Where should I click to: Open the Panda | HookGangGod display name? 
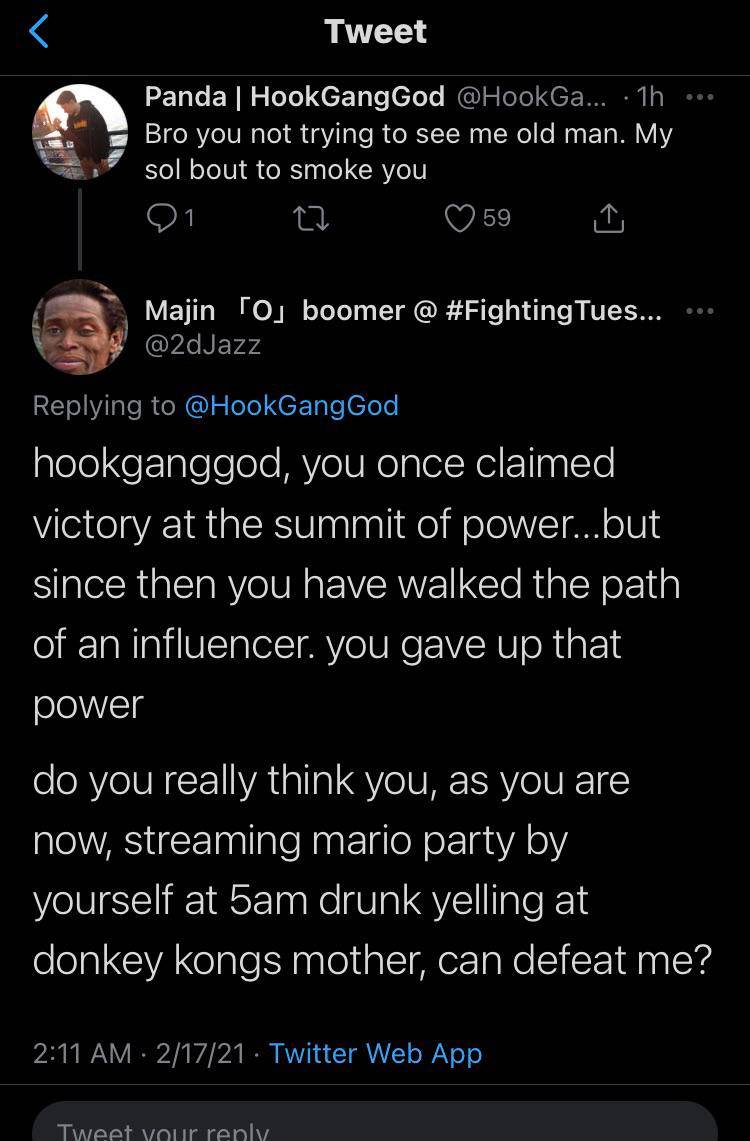pos(295,96)
